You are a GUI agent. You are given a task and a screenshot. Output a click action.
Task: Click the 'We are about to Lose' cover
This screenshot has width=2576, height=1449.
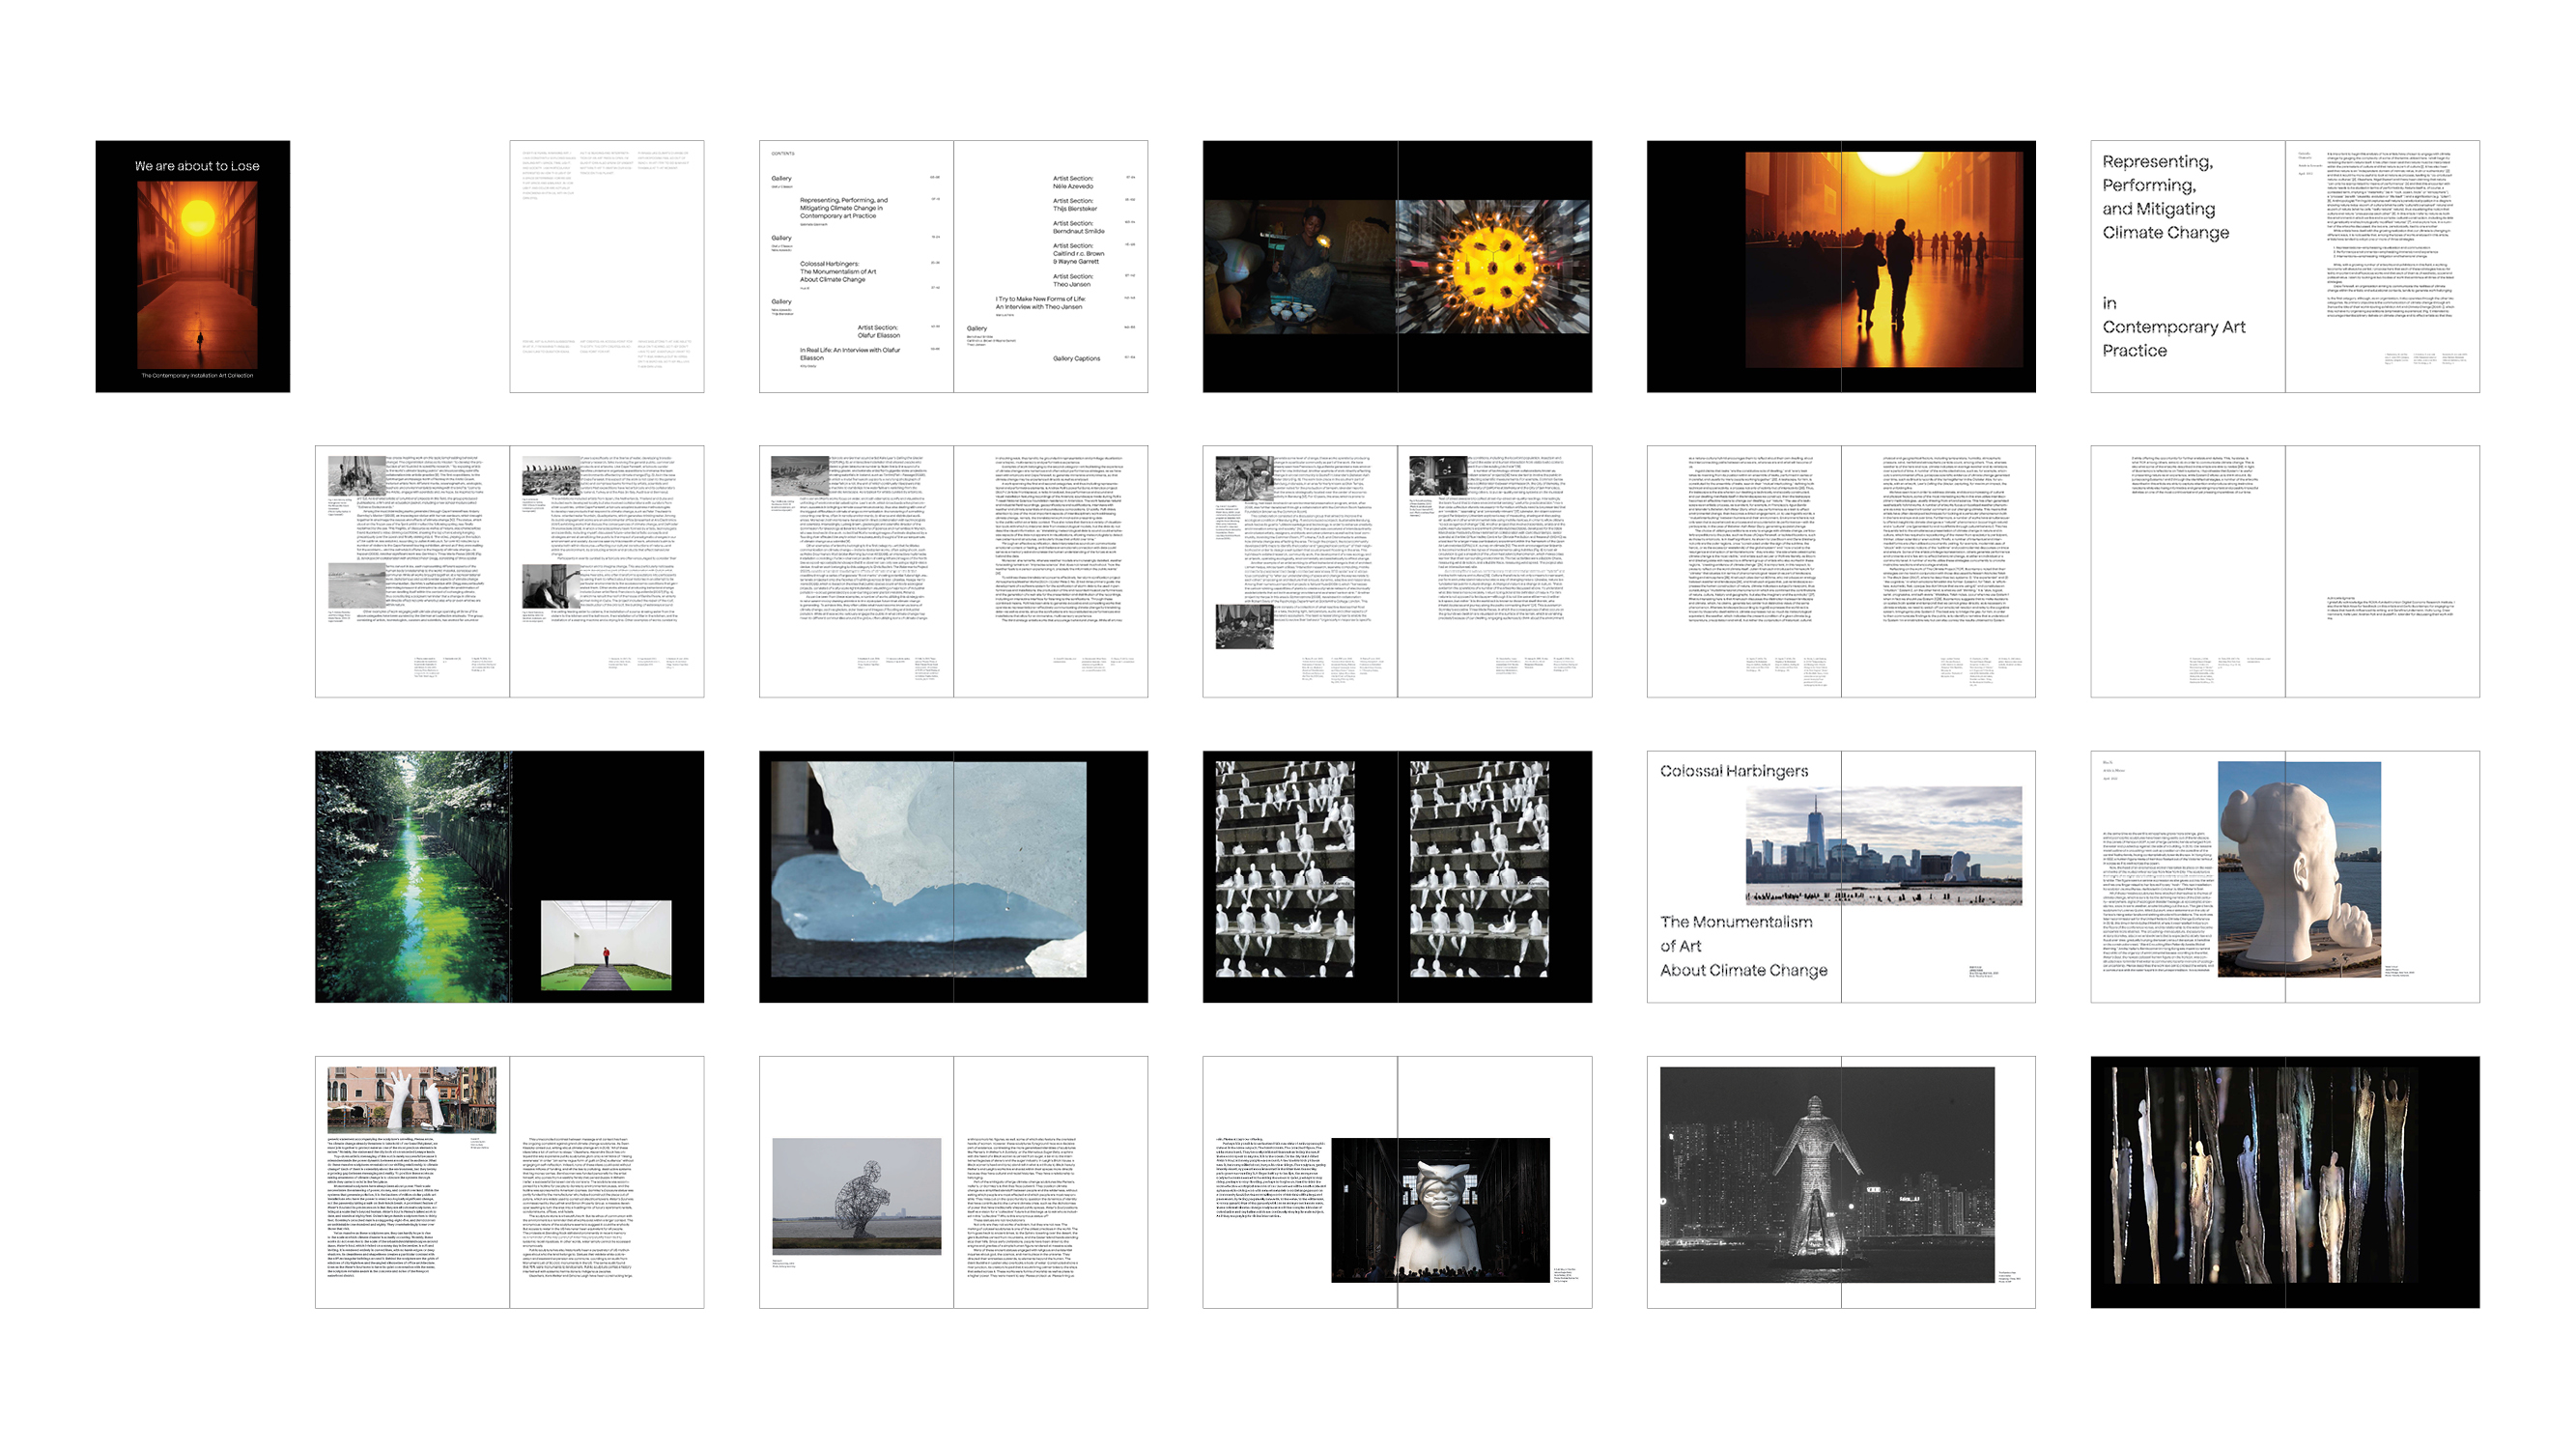tap(192, 266)
